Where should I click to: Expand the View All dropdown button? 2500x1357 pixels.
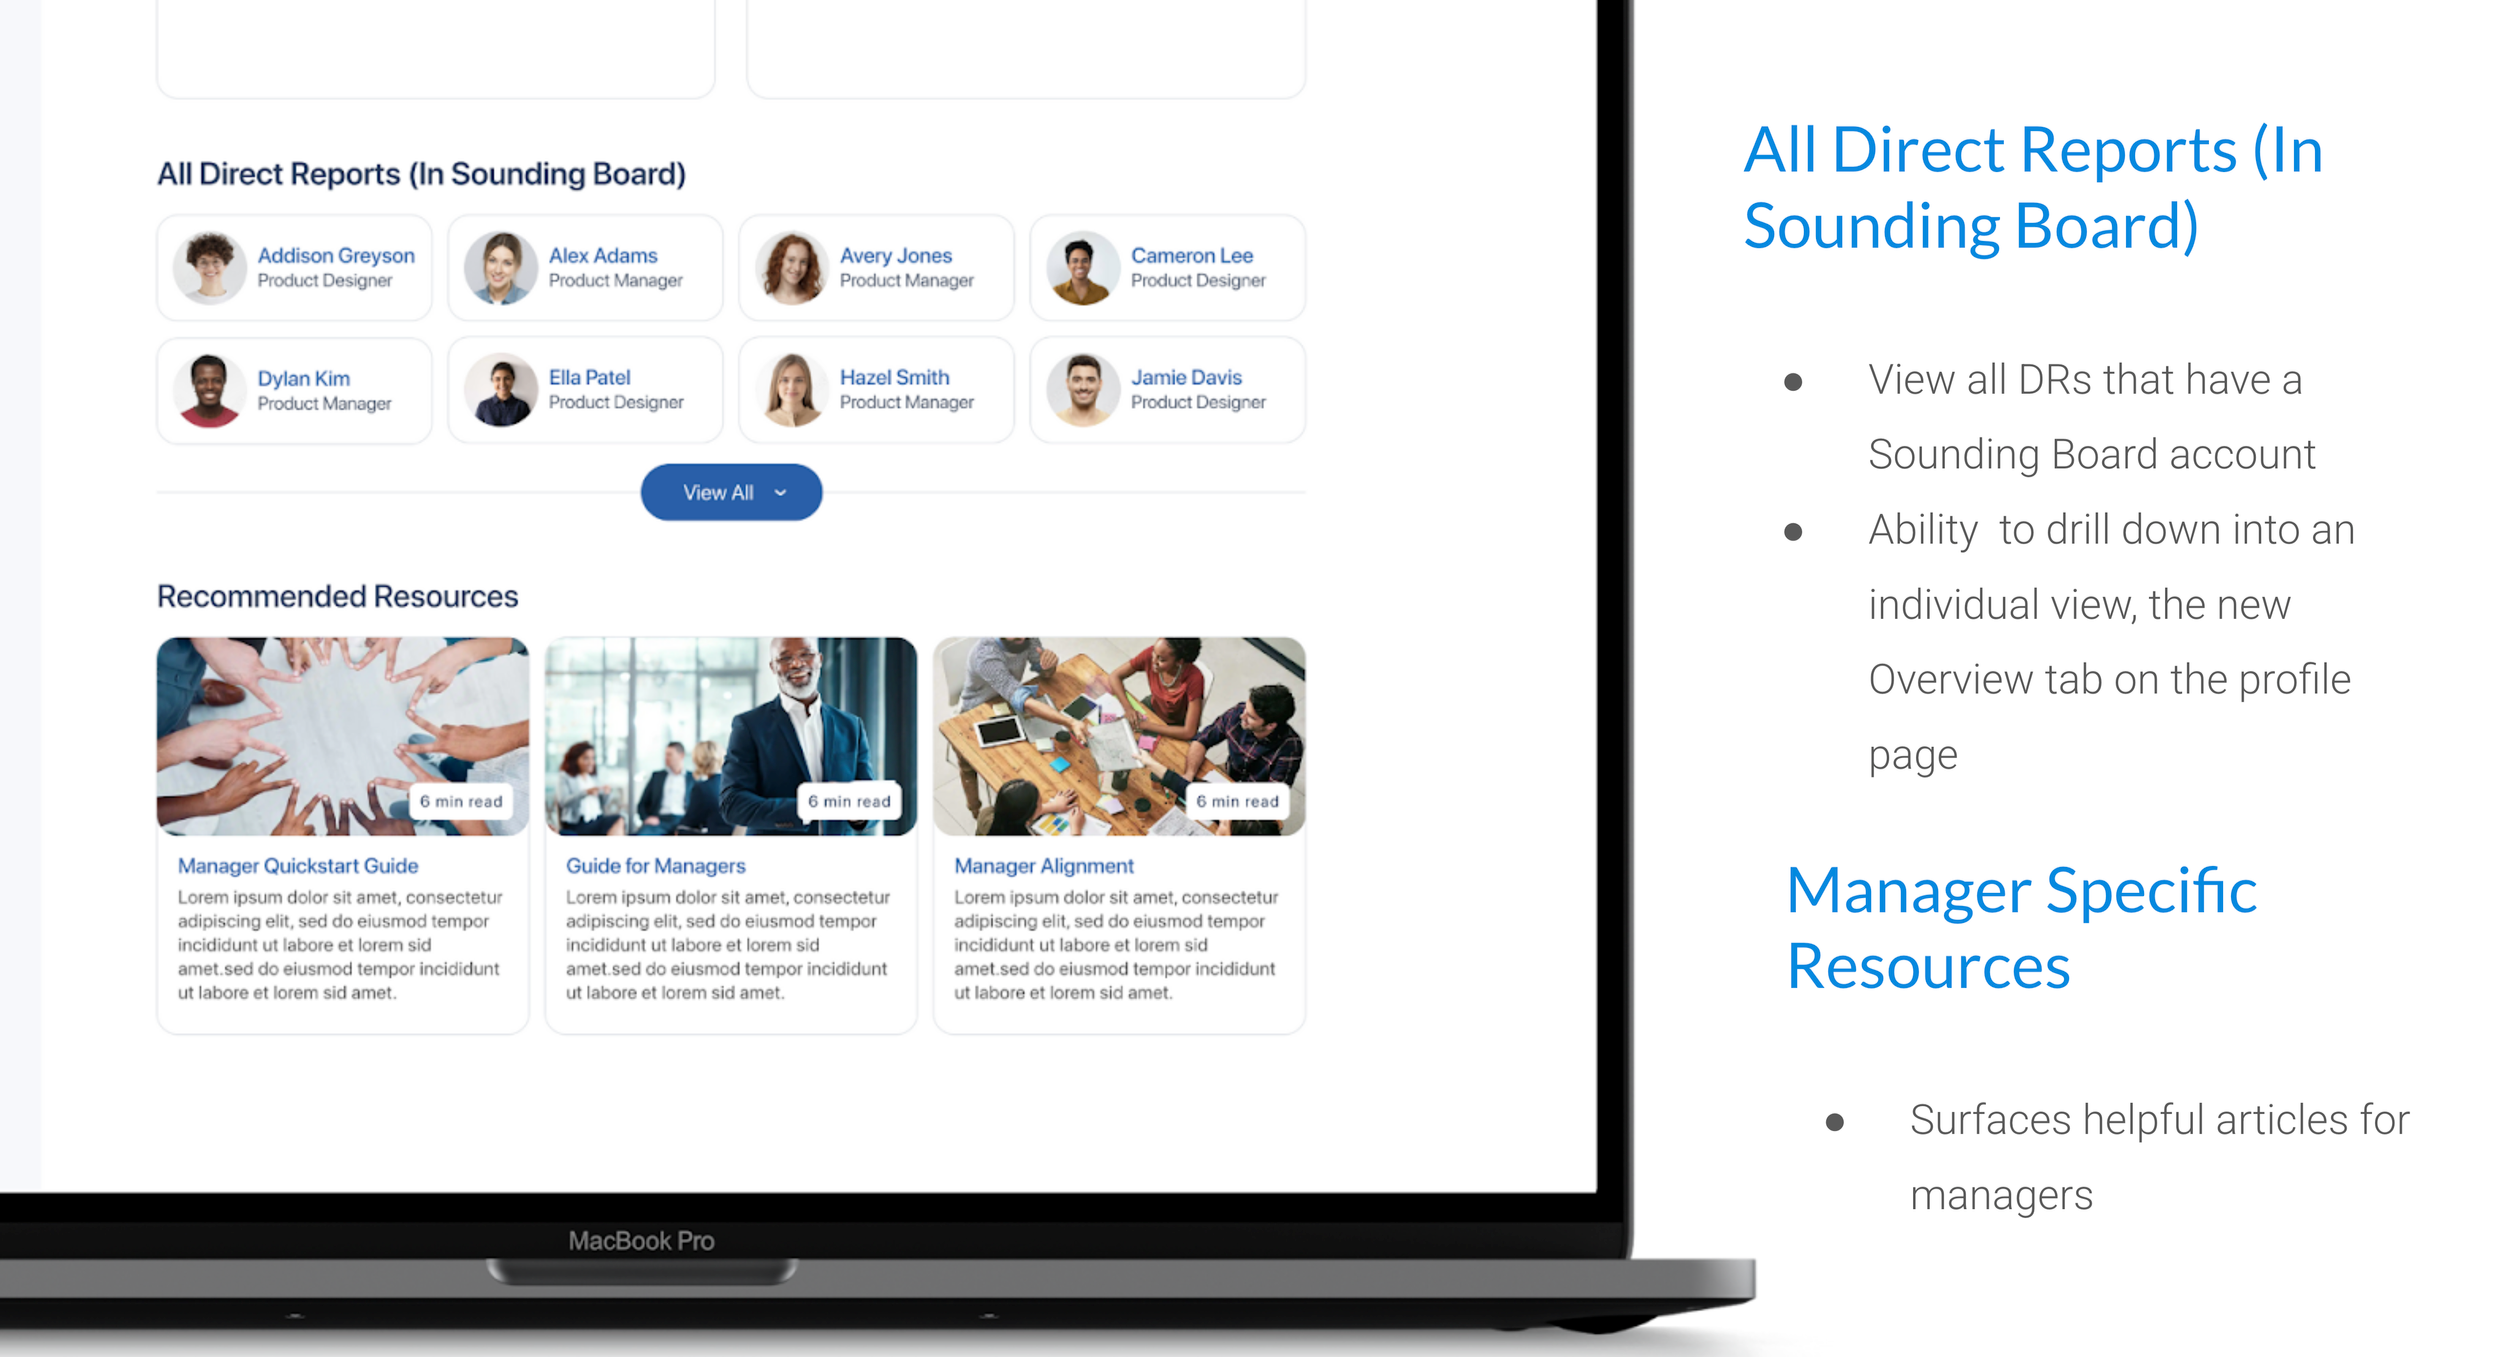(x=730, y=492)
